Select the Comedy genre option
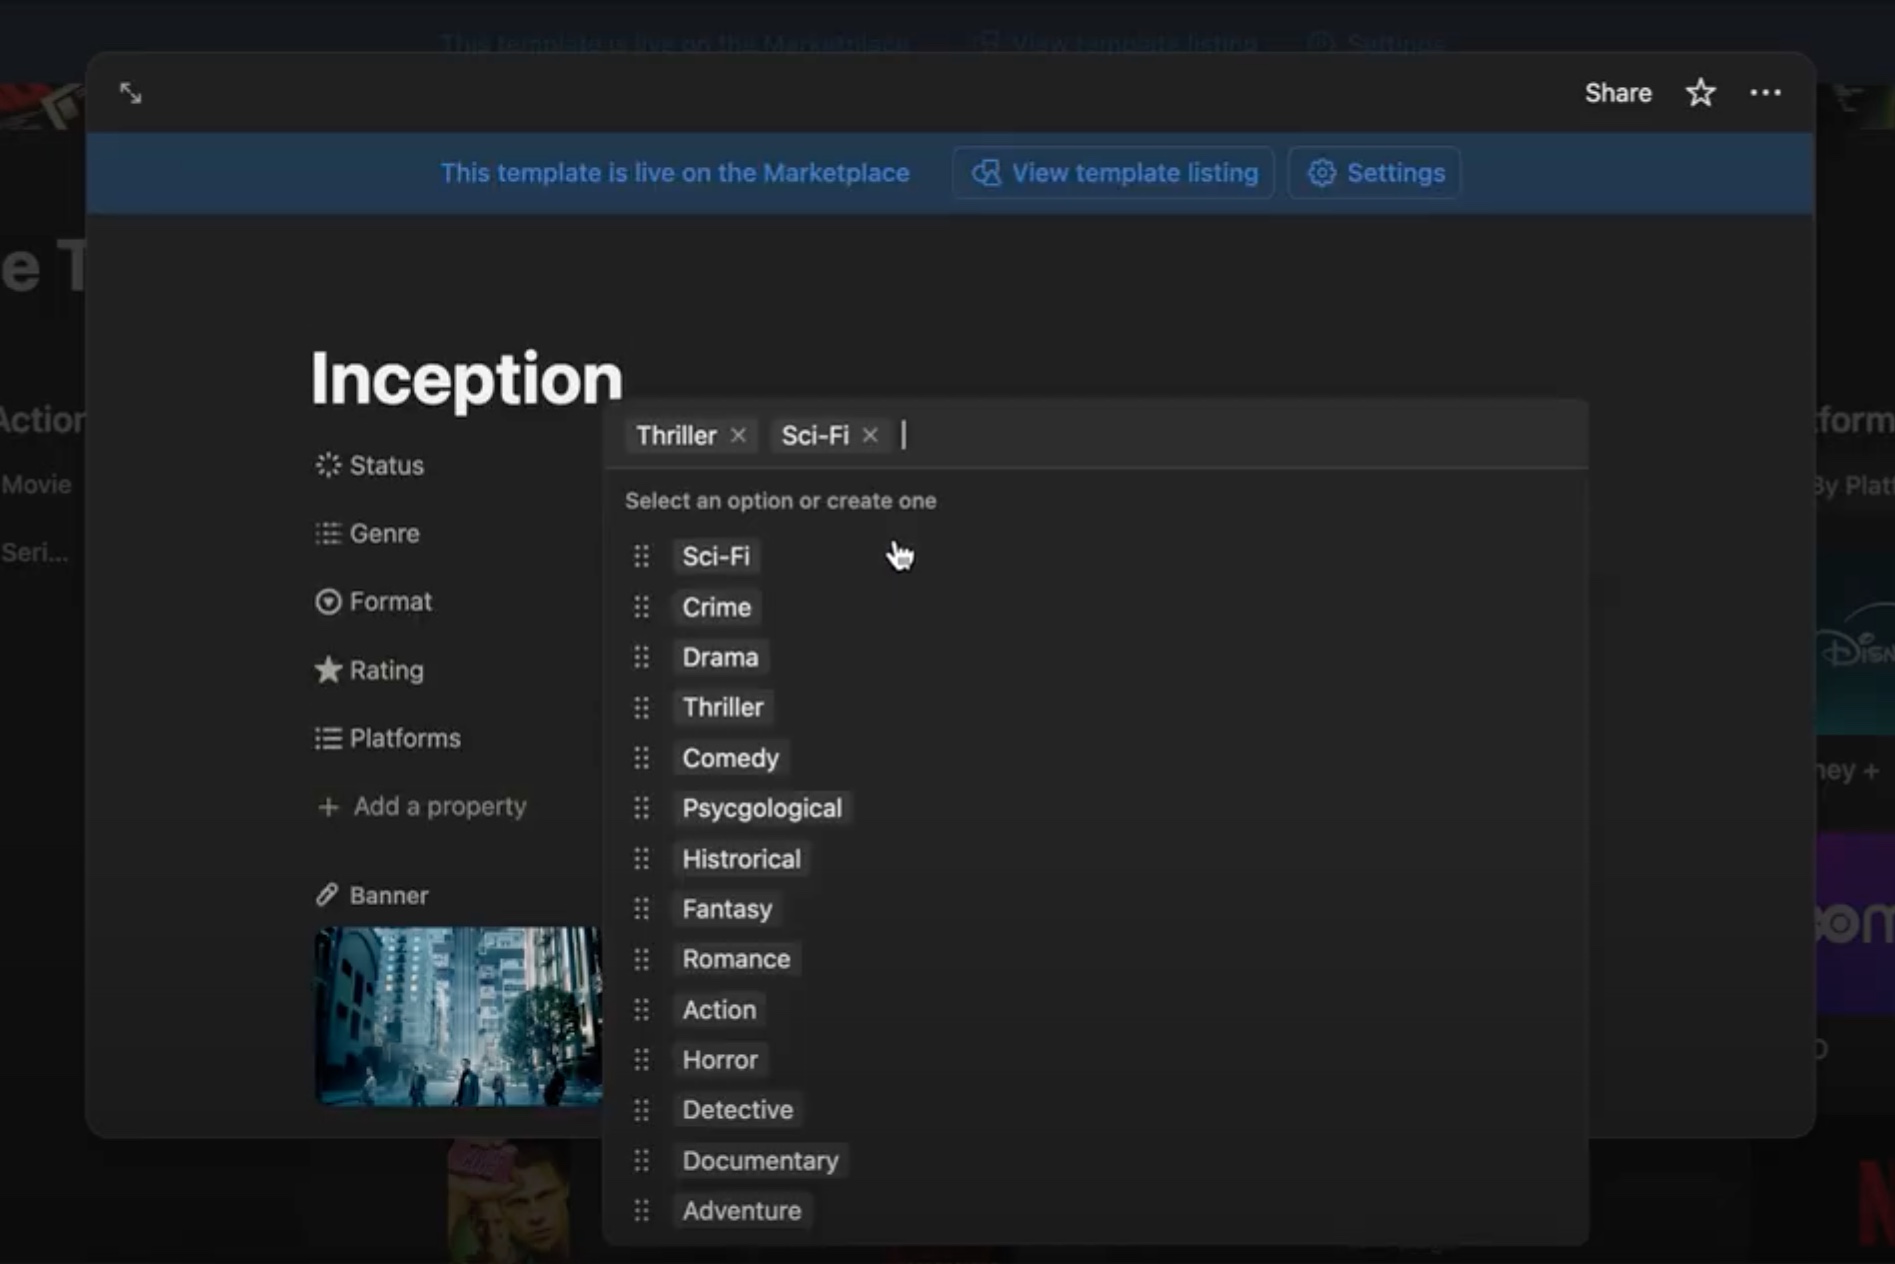Viewport: 1895px width, 1264px height. [x=730, y=758]
